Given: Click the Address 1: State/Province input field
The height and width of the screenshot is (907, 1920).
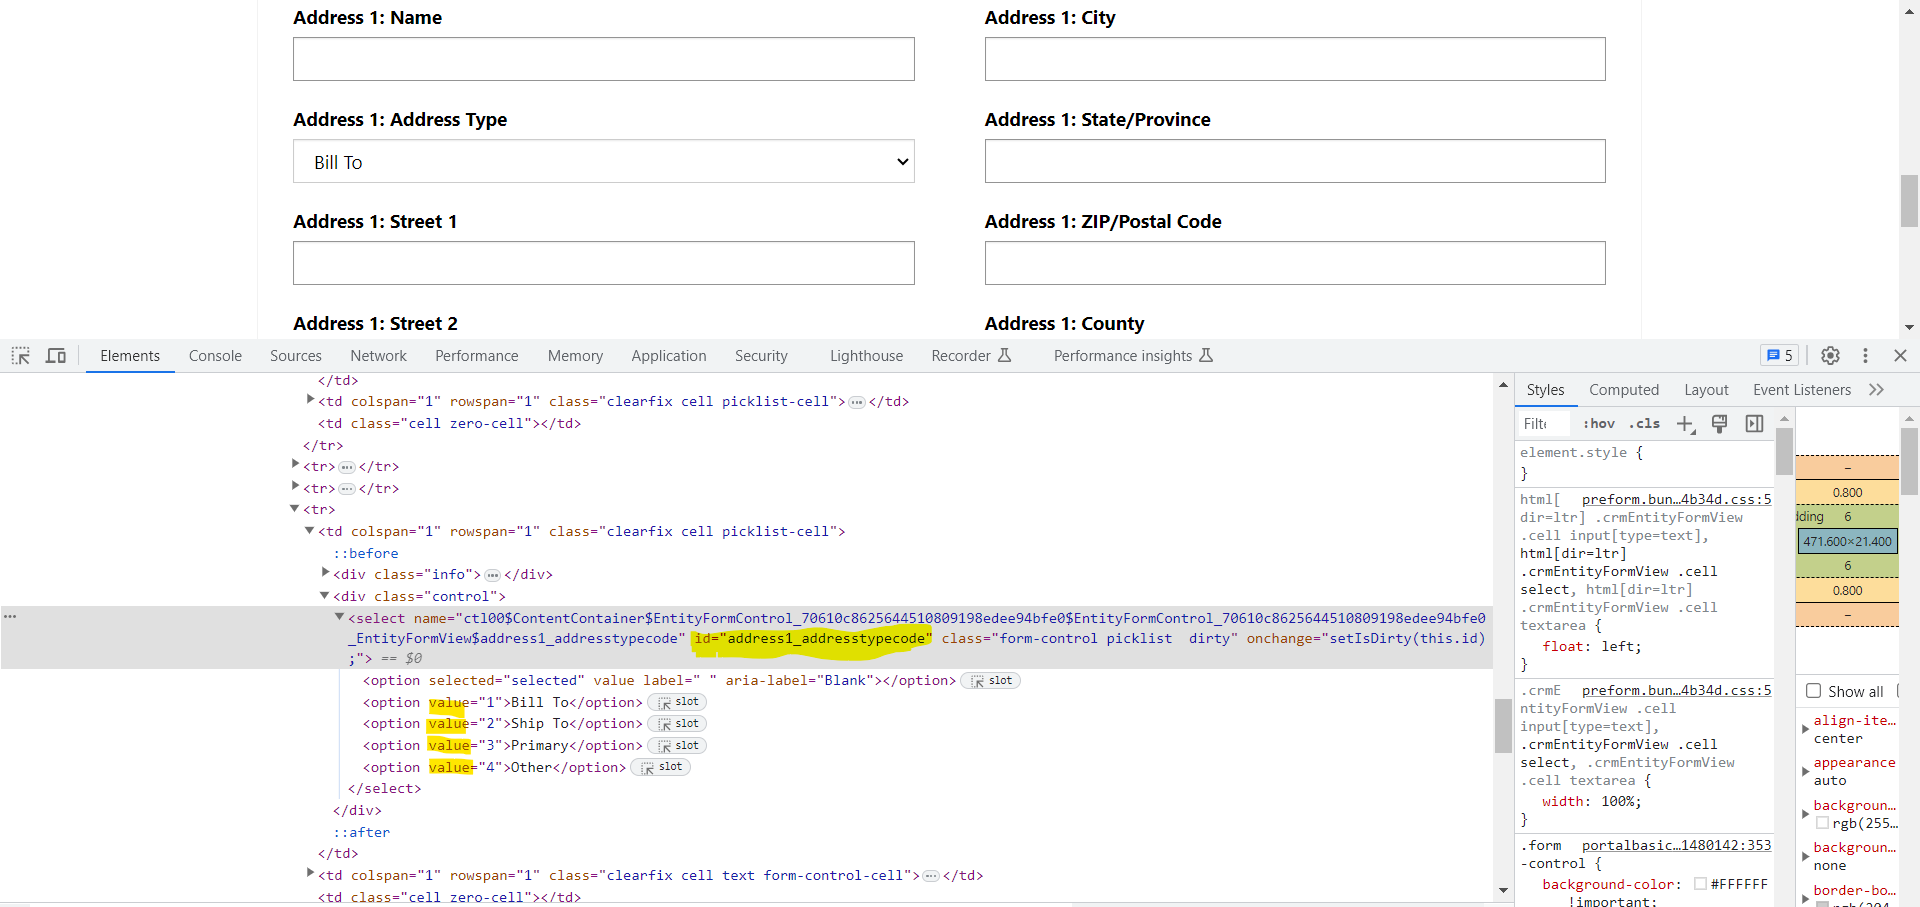Looking at the screenshot, I should (x=1295, y=161).
